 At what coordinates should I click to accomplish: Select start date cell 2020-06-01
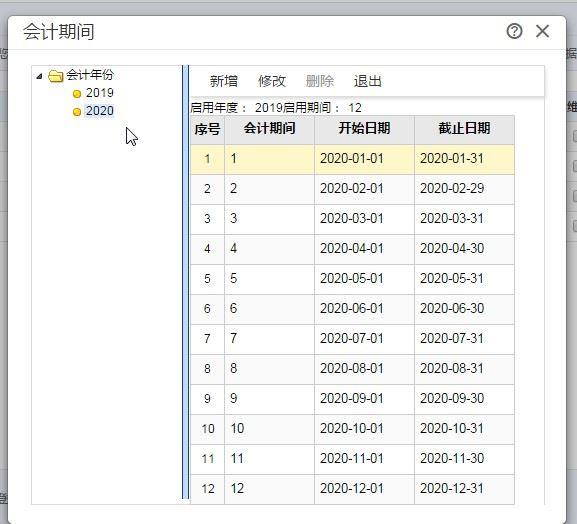pos(364,309)
